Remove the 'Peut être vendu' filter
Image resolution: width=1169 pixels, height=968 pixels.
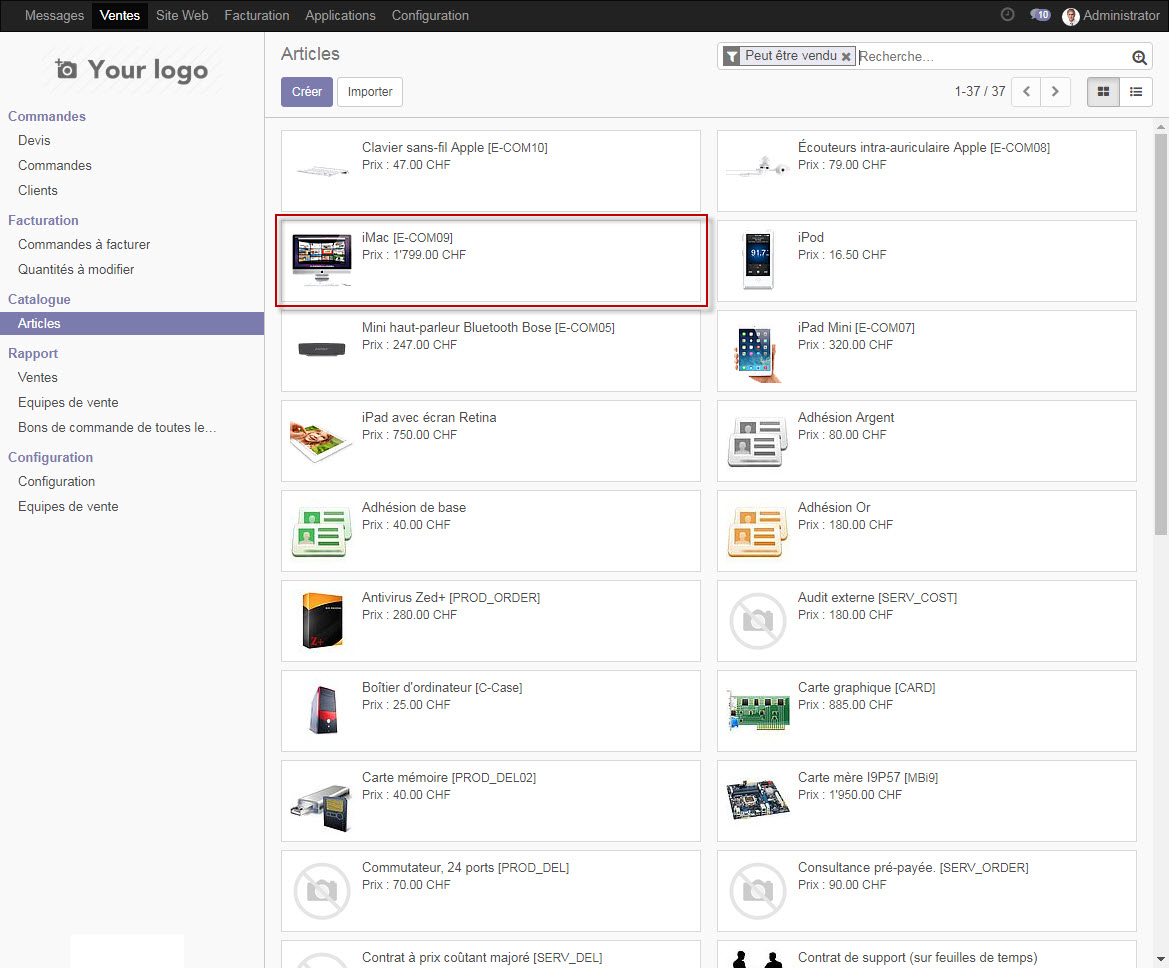click(x=846, y=57)
